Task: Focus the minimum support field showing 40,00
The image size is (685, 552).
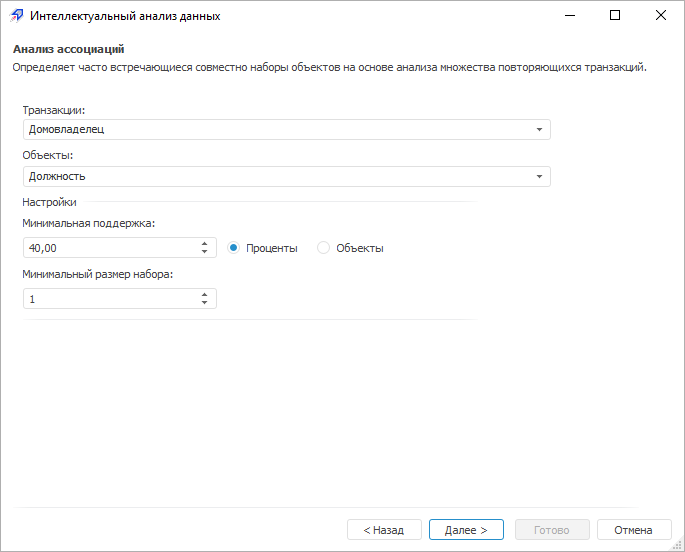Action: coord(110,248)
